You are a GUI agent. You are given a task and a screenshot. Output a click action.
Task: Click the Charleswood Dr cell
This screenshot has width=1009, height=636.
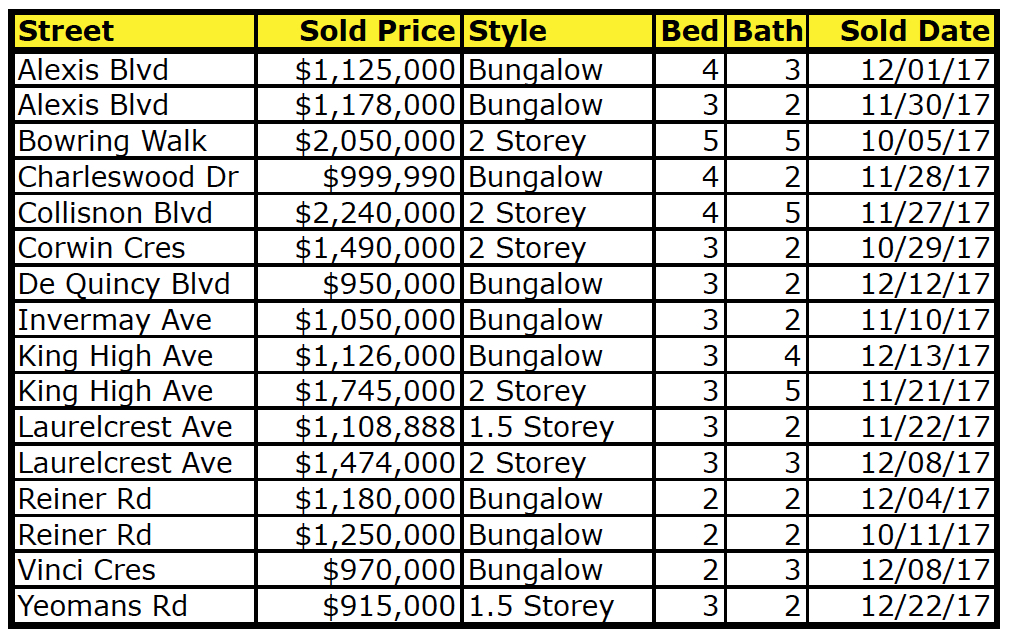134,177
